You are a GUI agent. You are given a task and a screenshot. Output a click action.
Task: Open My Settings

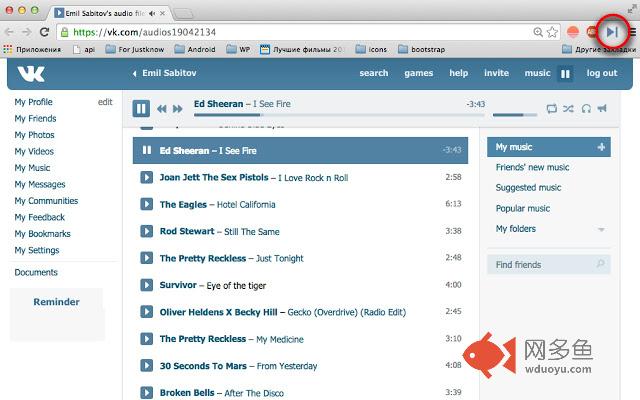tap(37, 250)
